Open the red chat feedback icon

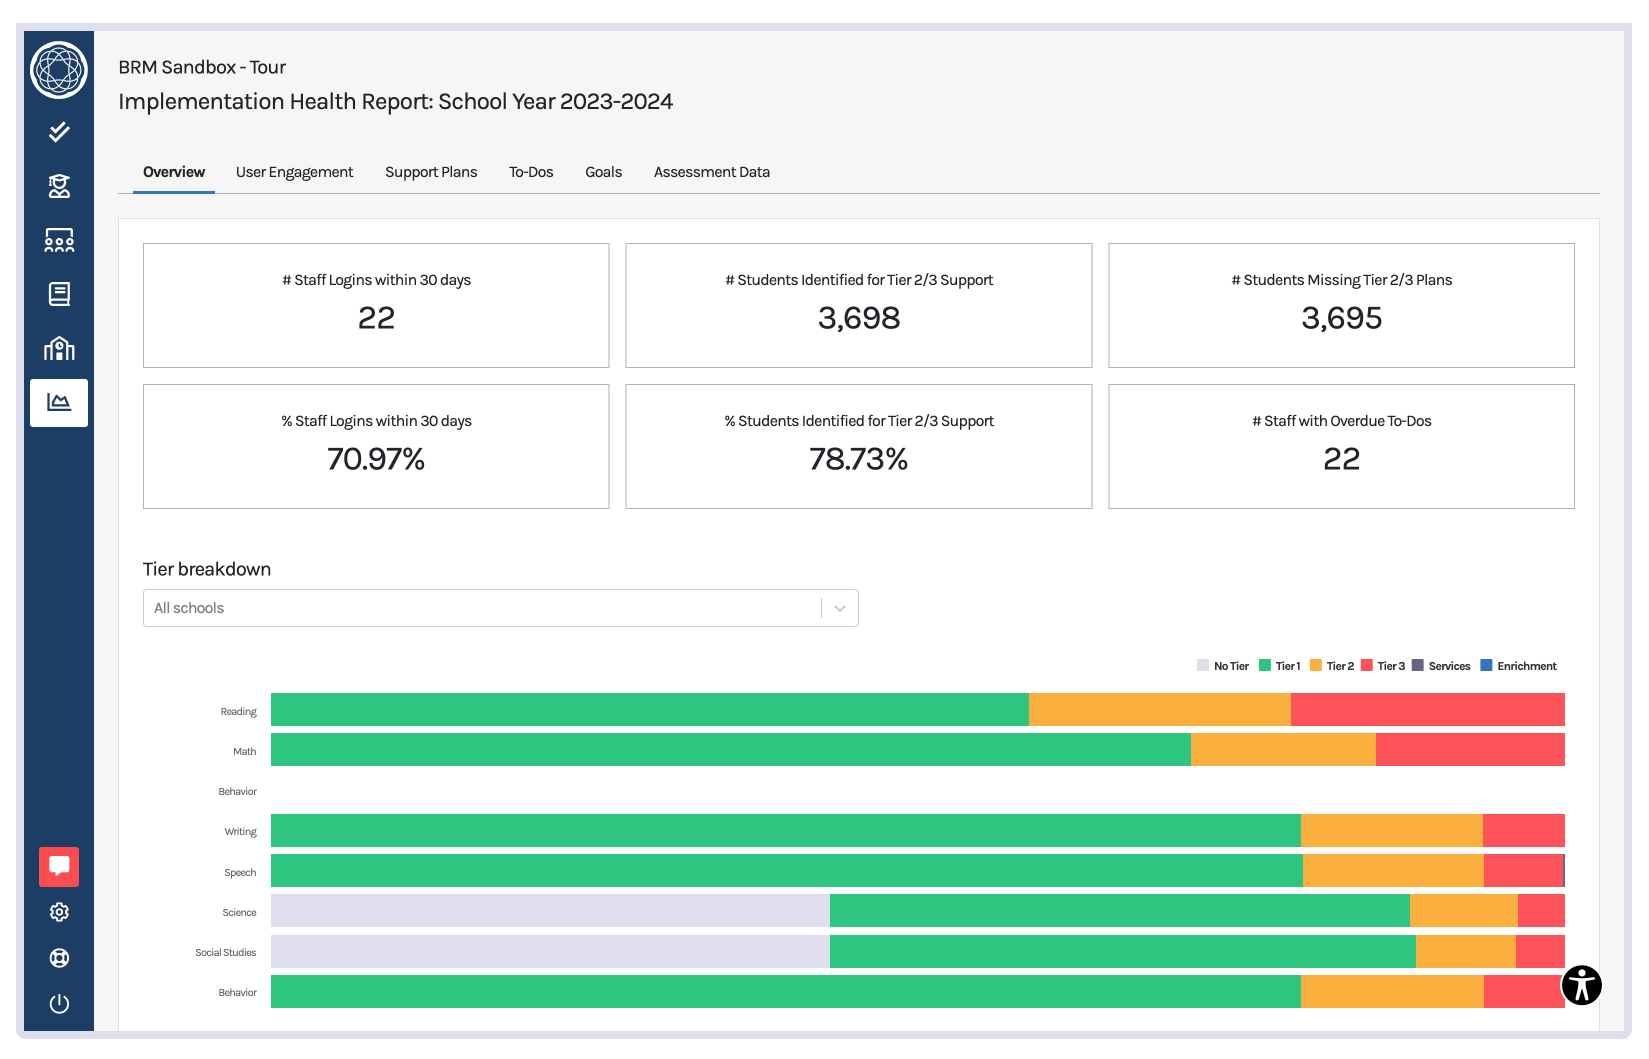click(x=59, y=866)
